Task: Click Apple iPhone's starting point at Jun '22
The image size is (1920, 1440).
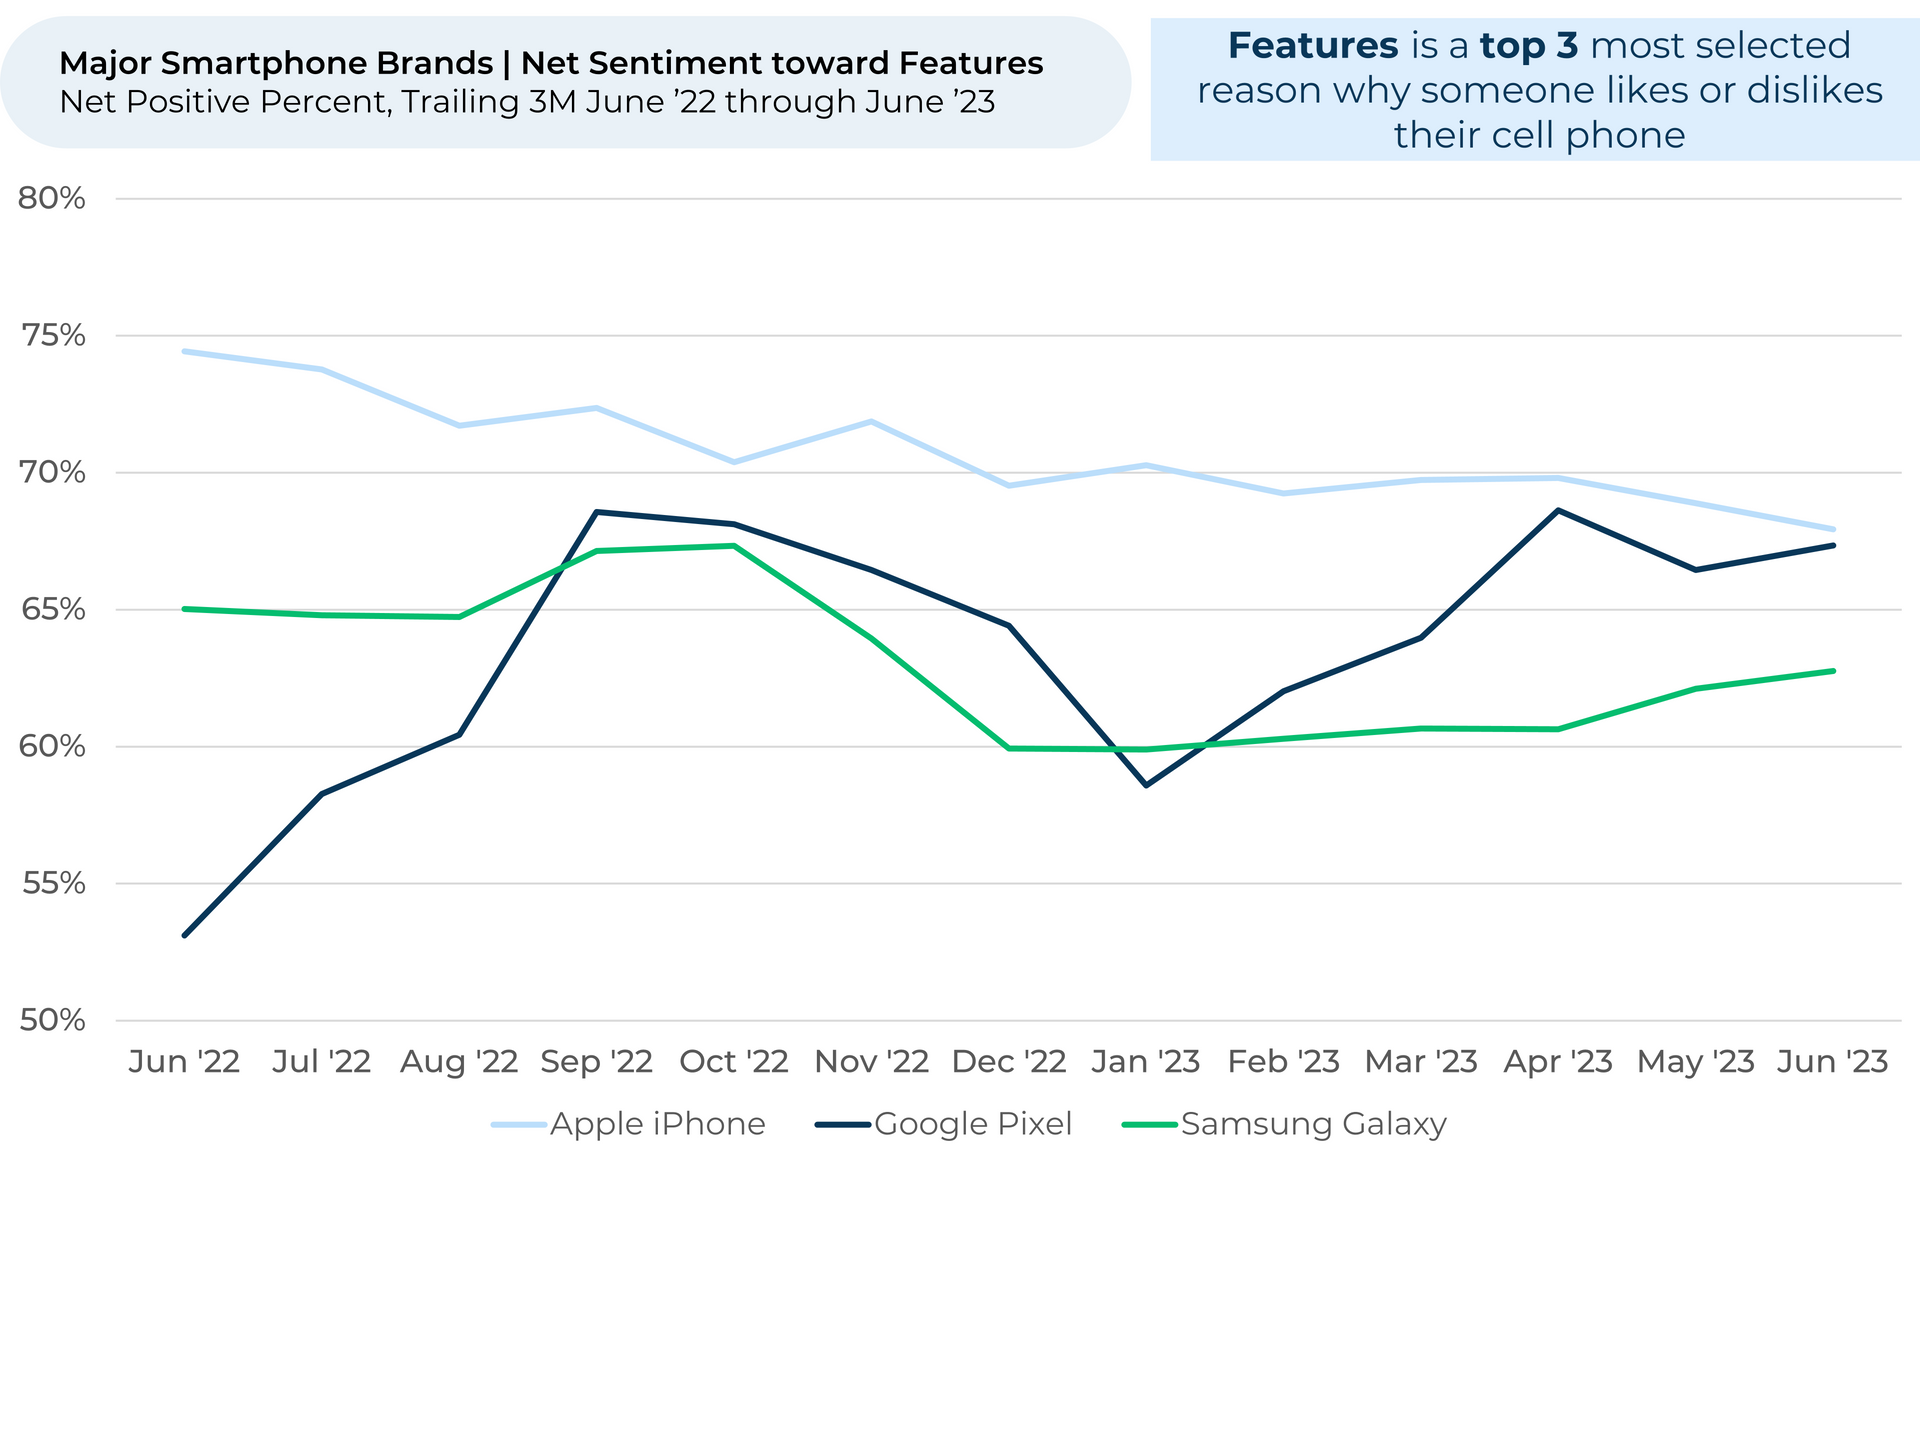Action: (185, 351)
